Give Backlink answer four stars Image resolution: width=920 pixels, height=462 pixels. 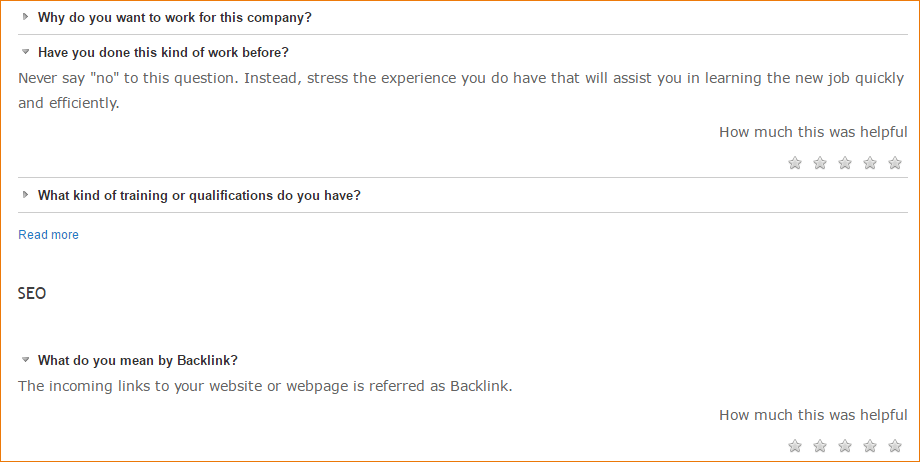870,446
